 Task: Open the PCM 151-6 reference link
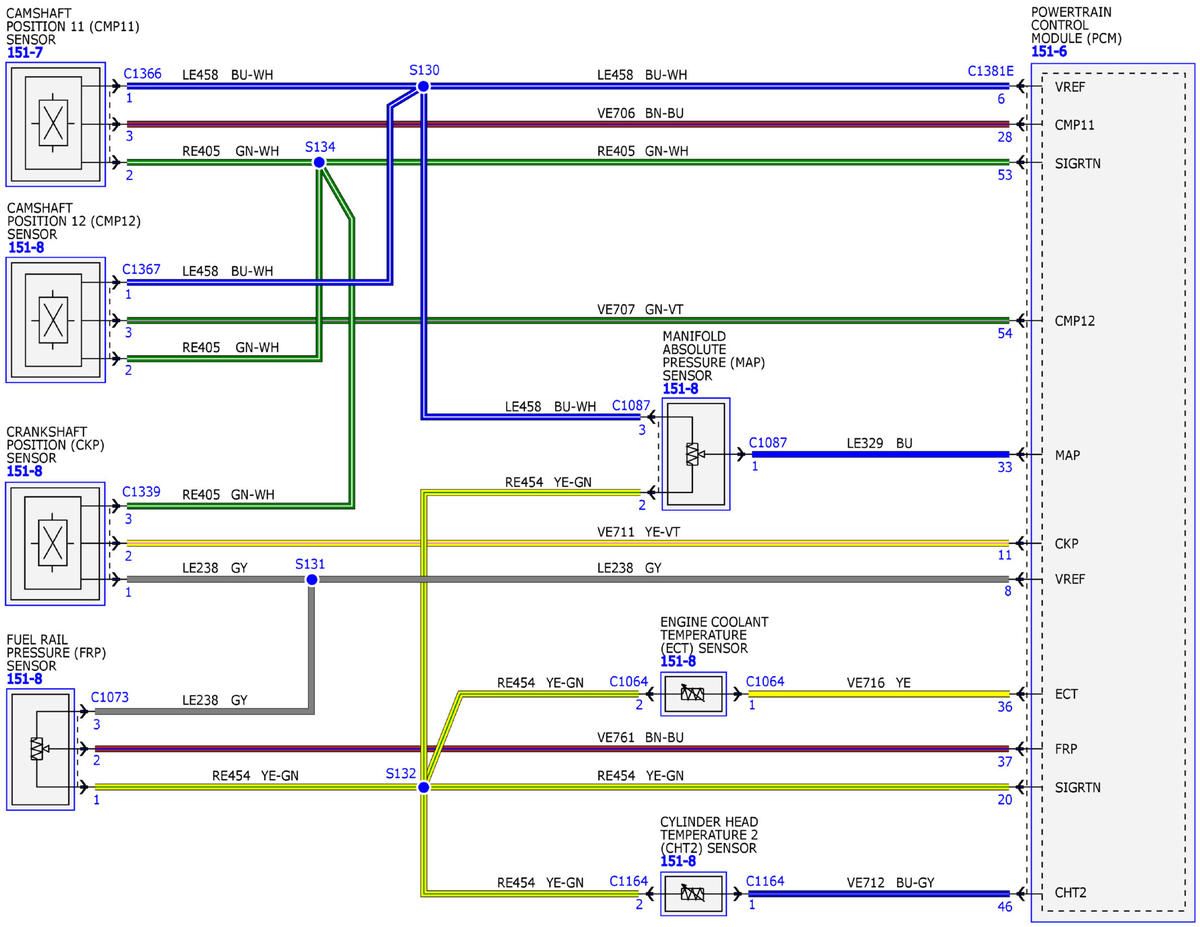(1049, 52)
